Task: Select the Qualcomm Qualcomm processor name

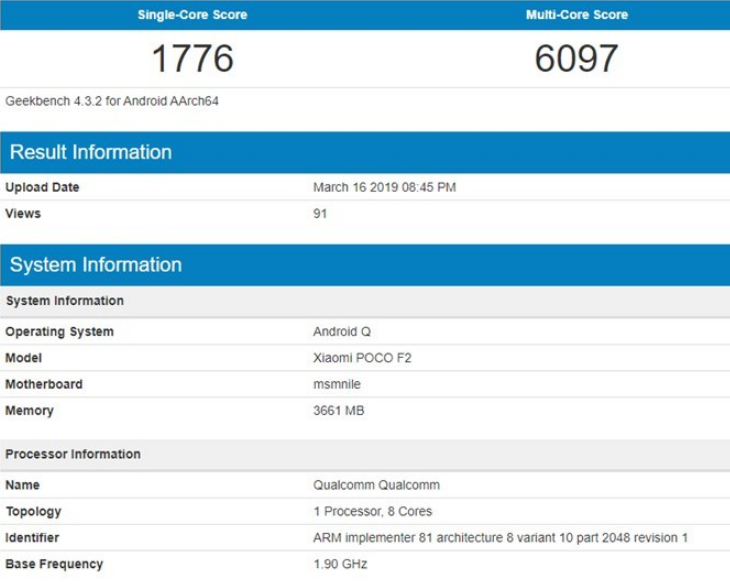Action: [x=377, y=485]
